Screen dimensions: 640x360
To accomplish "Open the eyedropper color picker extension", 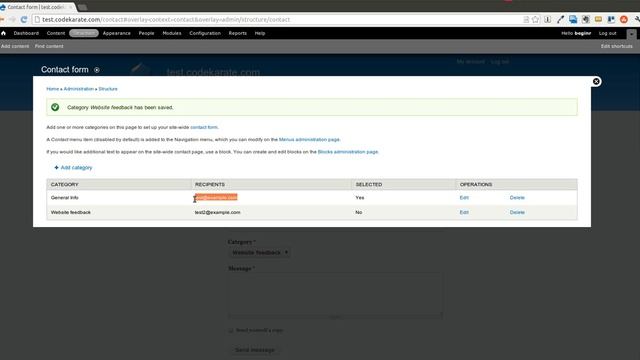I will point(560,19).
